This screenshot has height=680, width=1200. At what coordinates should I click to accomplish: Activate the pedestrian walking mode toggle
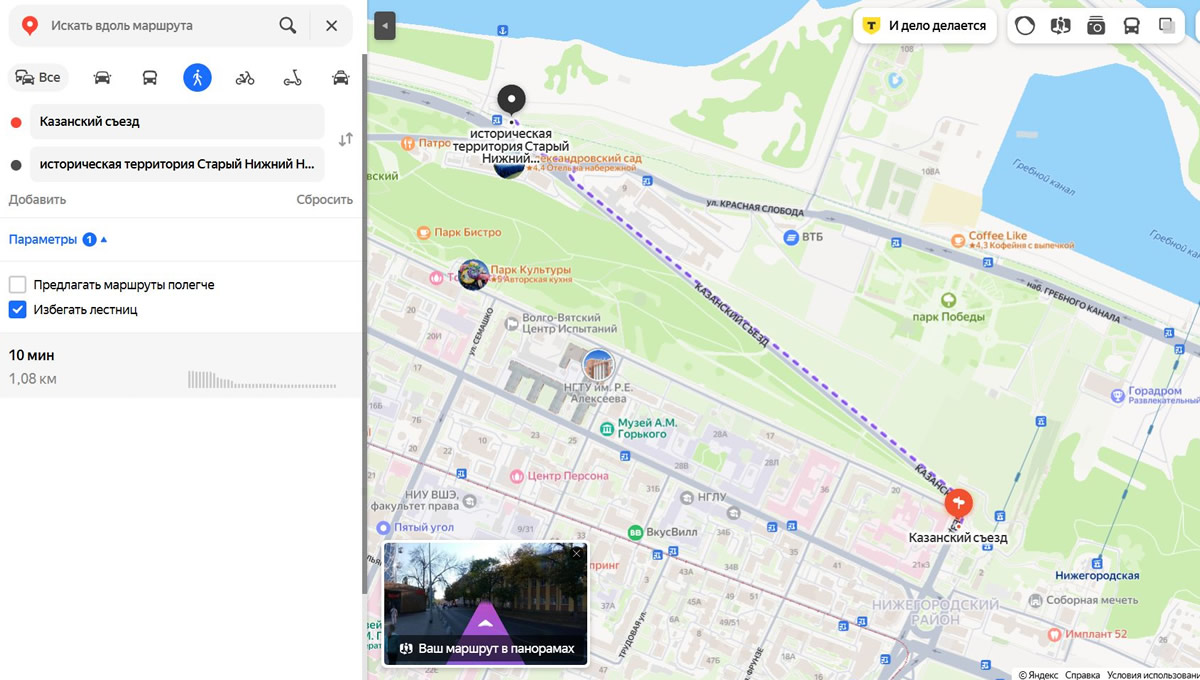tap(197, 78)
